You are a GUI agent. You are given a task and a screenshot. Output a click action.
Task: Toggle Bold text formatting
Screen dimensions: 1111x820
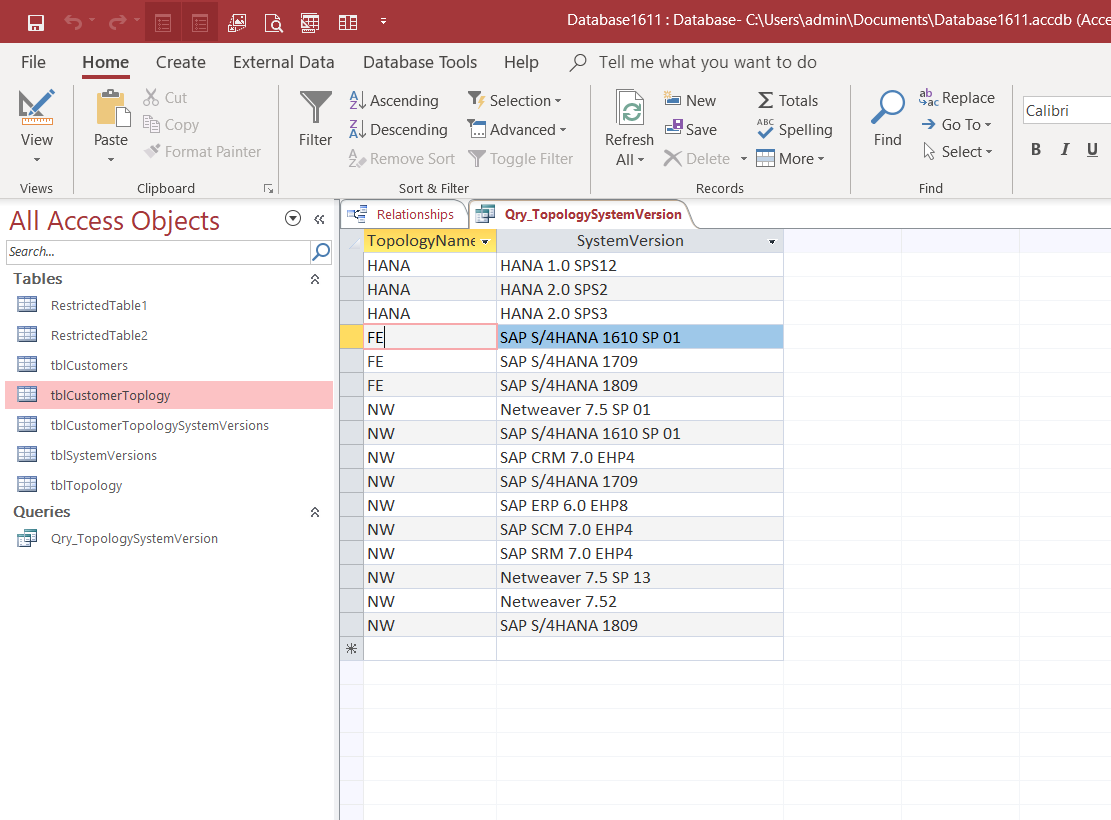[1036, 150]
